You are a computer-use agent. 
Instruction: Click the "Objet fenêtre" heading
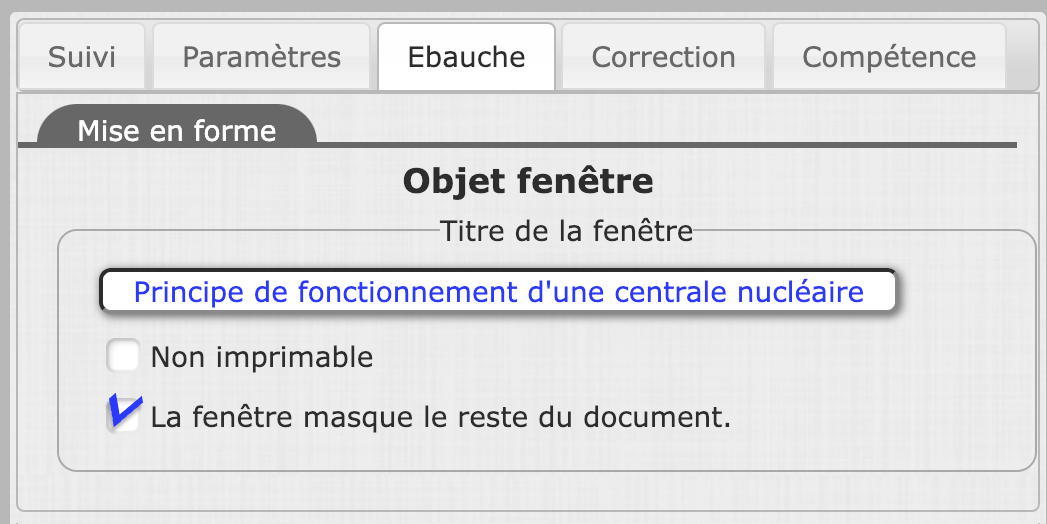point(527,181)
